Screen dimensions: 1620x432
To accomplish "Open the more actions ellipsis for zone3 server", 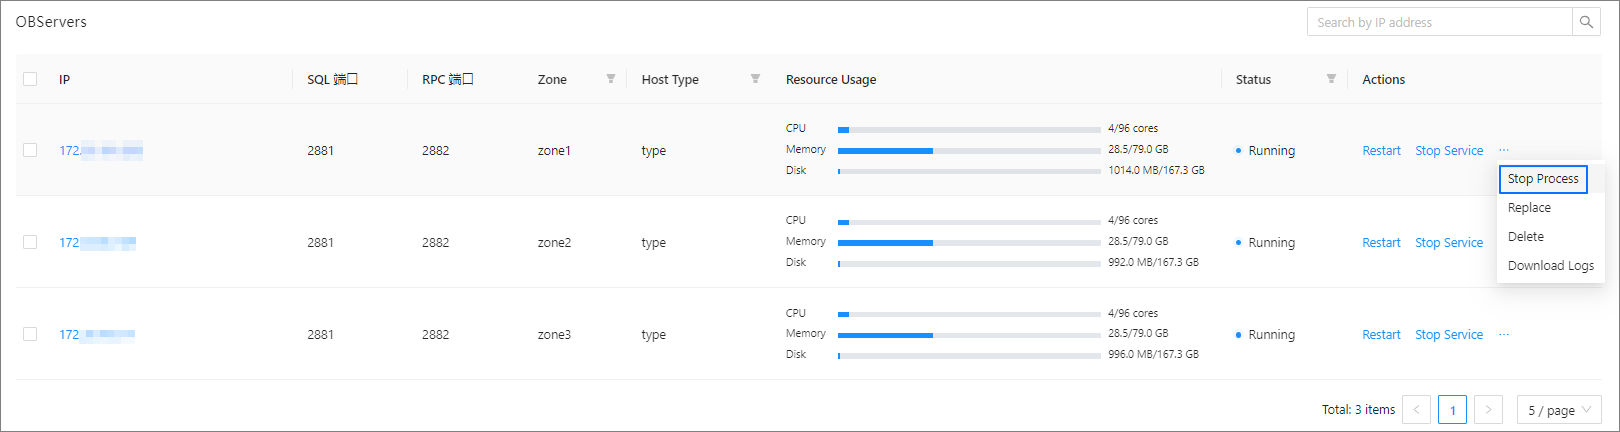I will pos(1504,335).
